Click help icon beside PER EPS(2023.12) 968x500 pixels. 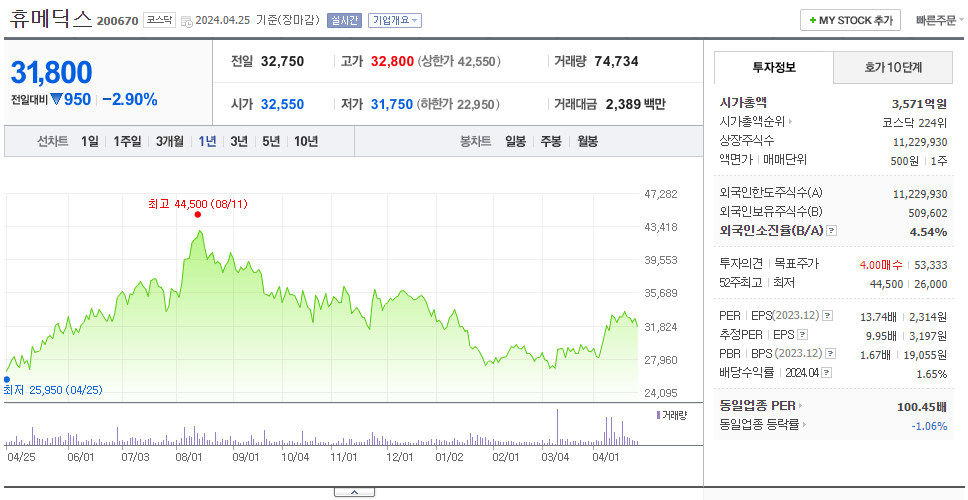click(x=827, y=316)
